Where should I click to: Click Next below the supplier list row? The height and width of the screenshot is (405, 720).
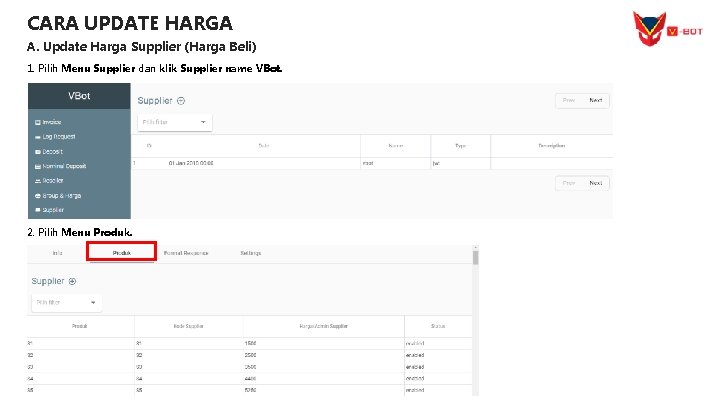click(596, 183)
